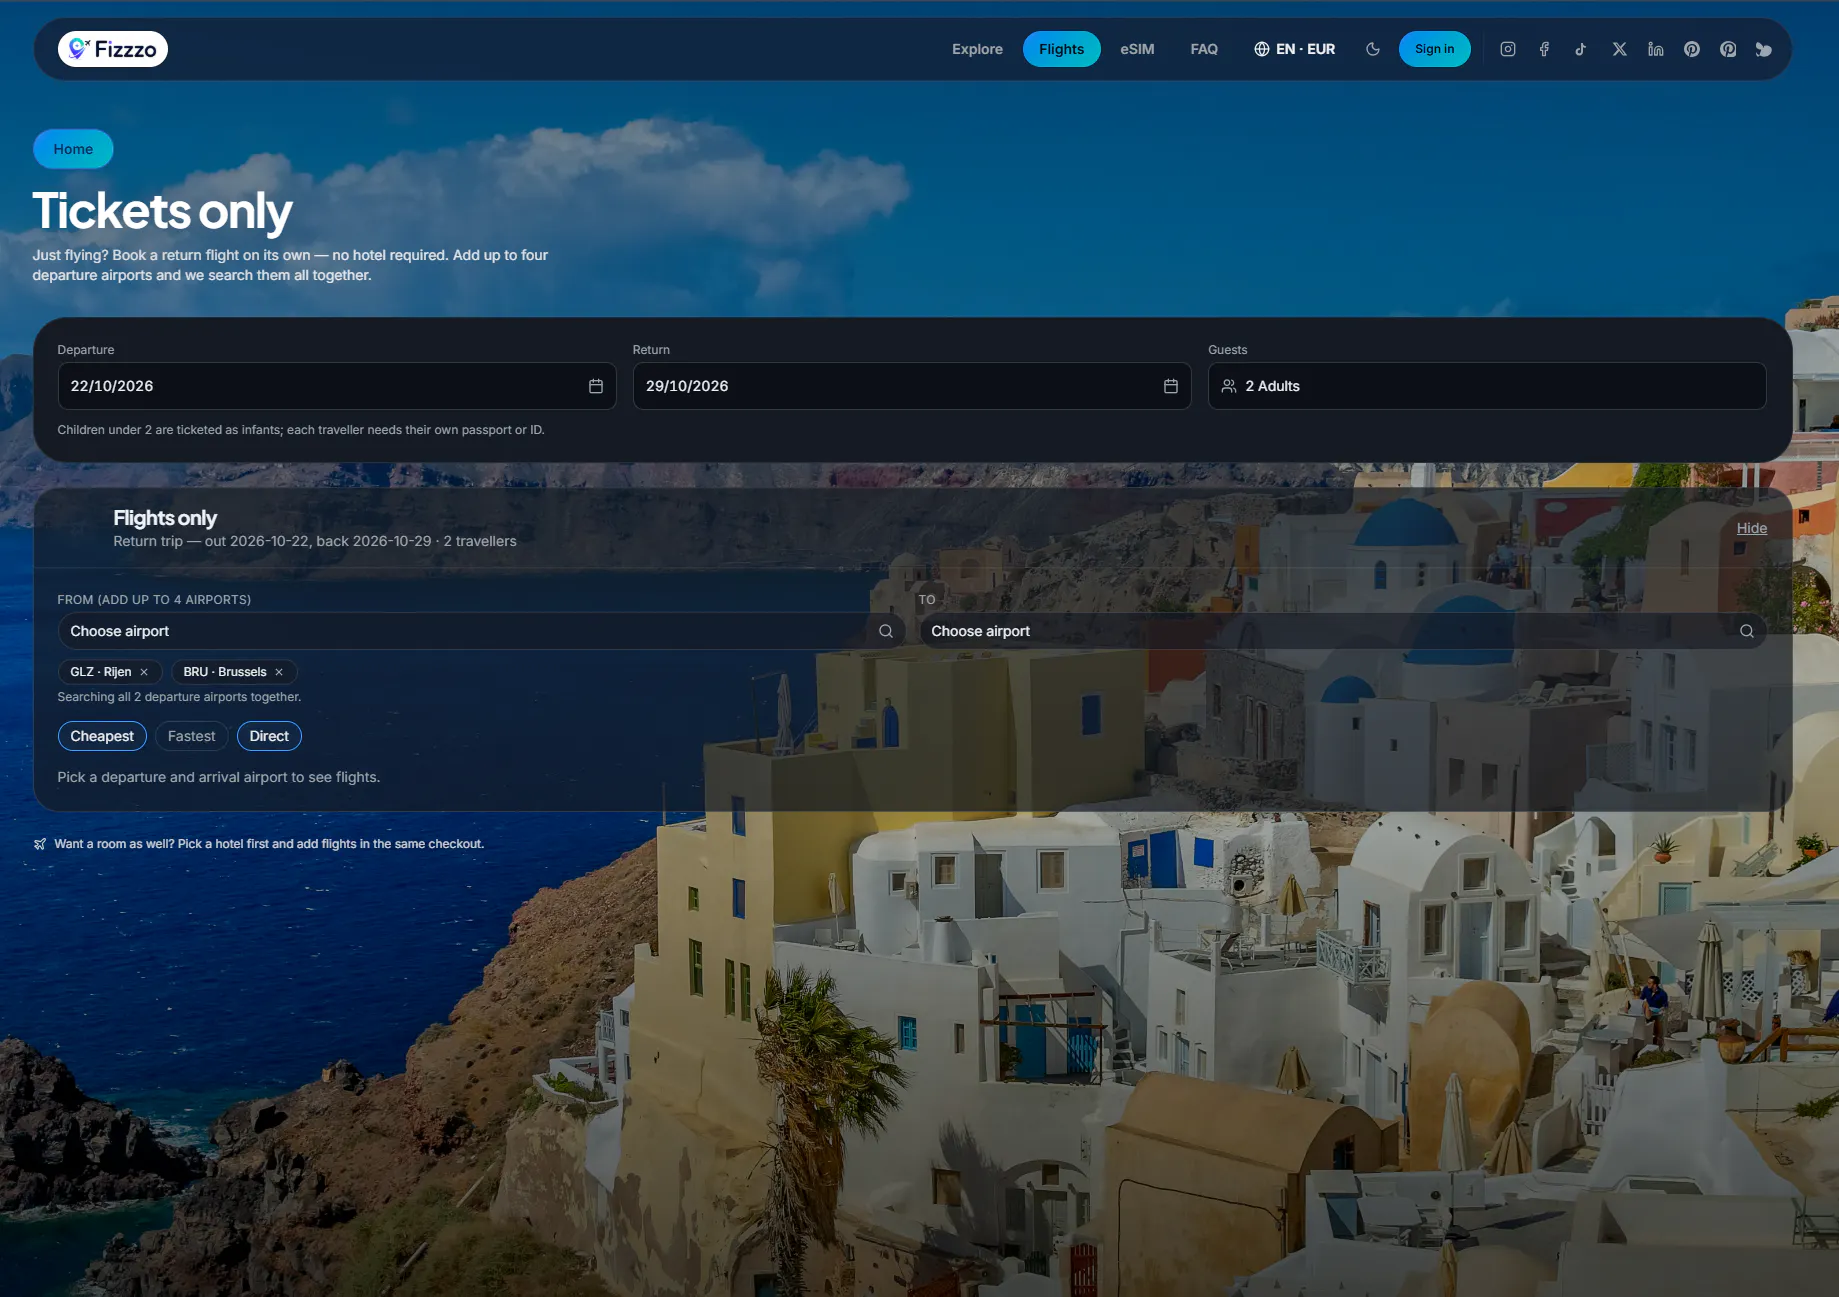Click the search icon in the From airport field
1839x1297 pixels.
tap(886, 631)
